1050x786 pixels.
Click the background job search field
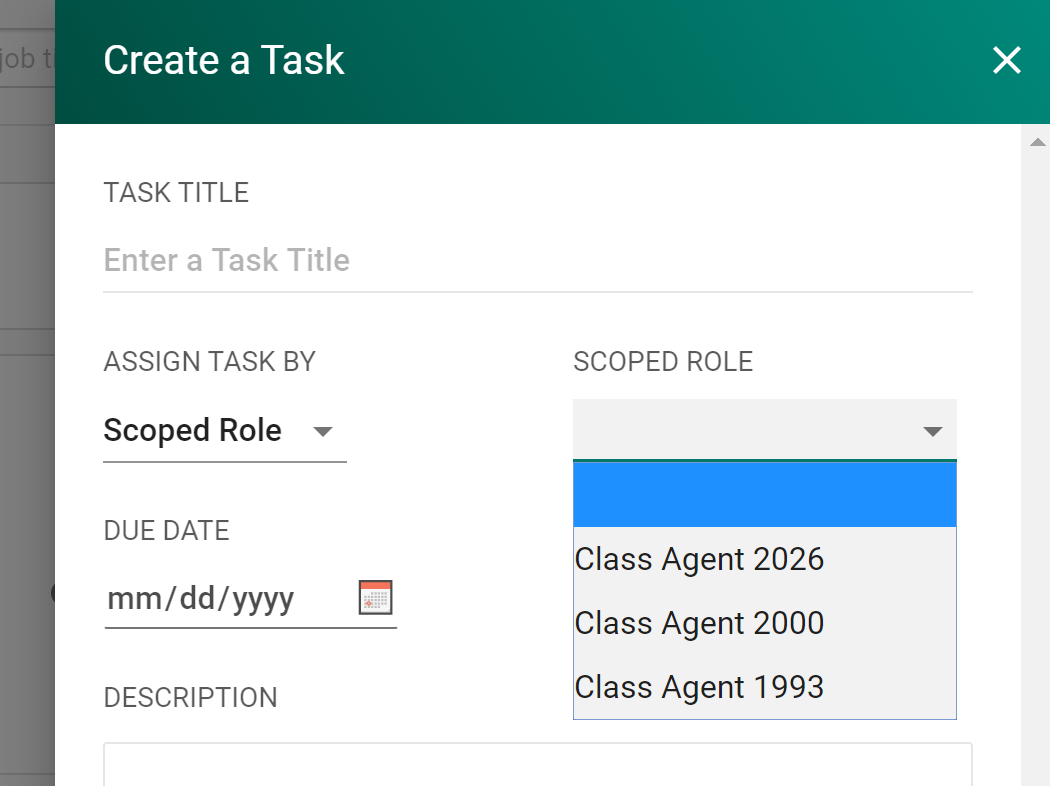point(27,59)
